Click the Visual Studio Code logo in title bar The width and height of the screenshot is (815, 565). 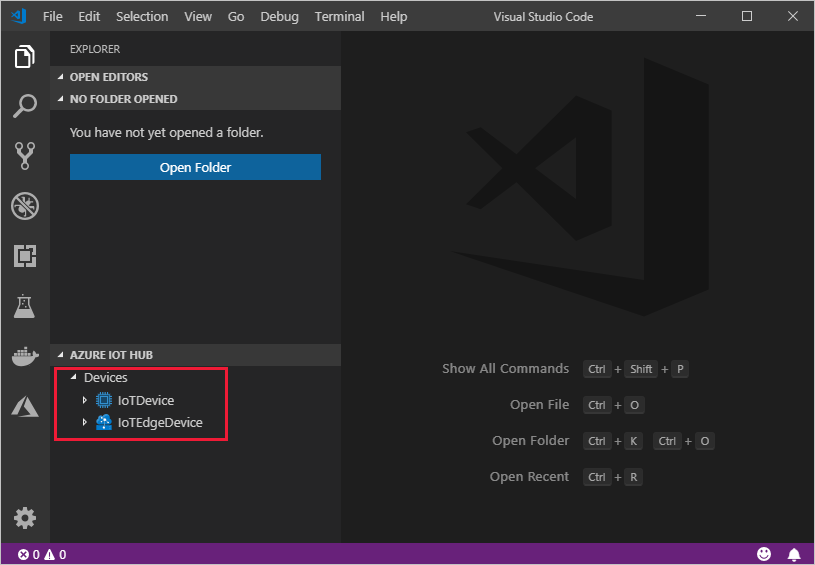(19, 16)
